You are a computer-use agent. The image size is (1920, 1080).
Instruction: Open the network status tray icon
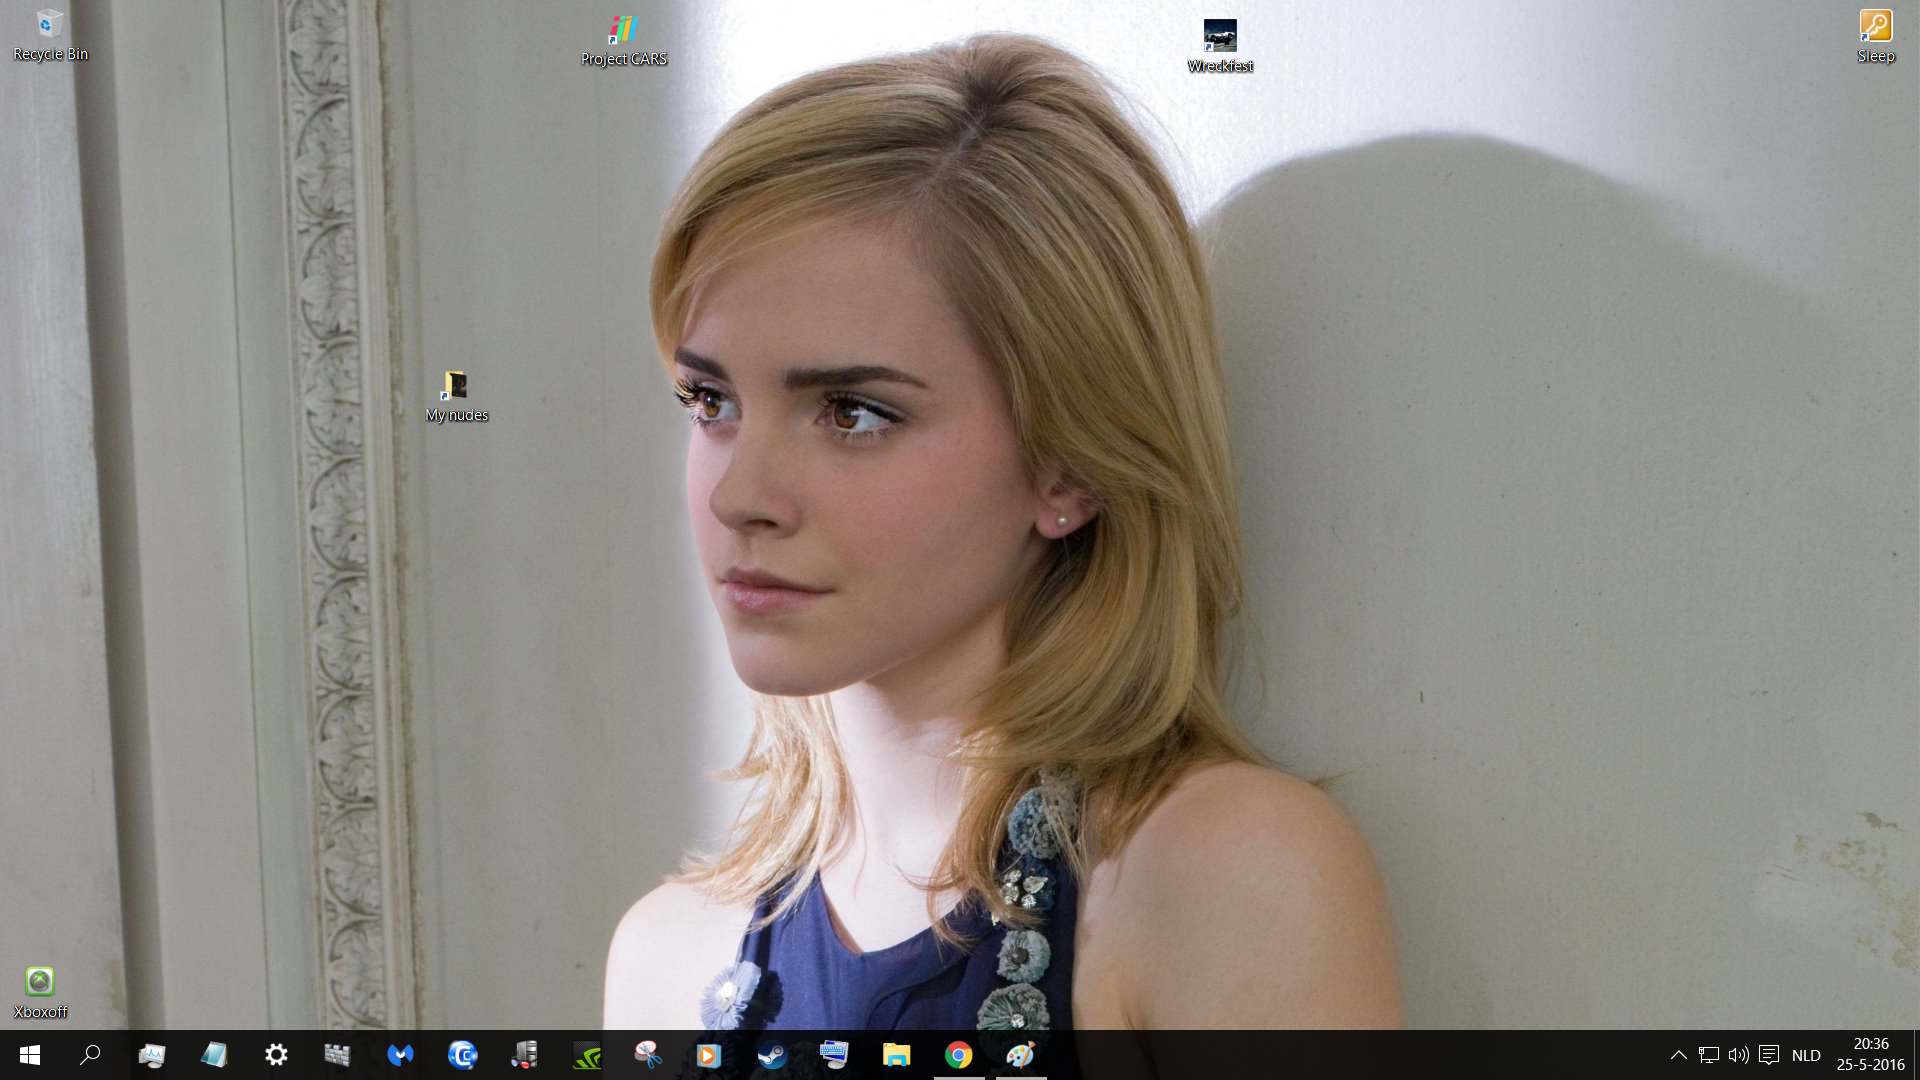coord(1709,1055)
